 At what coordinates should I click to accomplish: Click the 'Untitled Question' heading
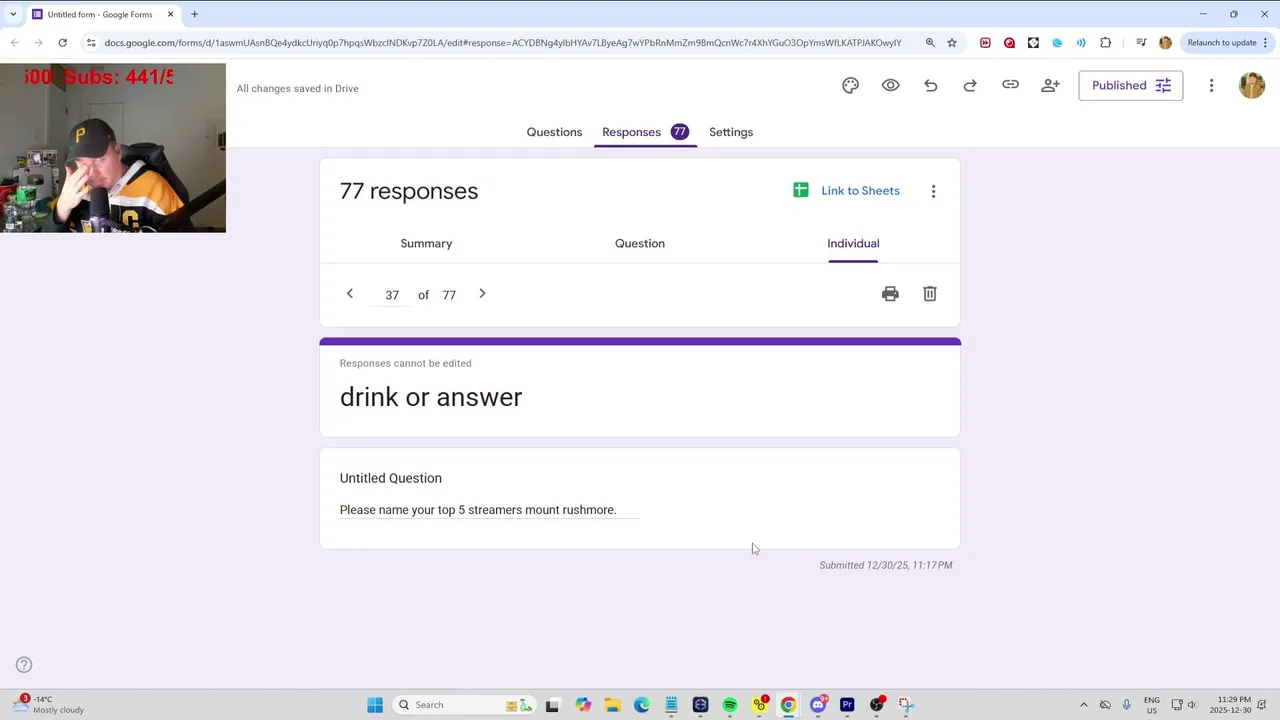(x=390, y=478)
